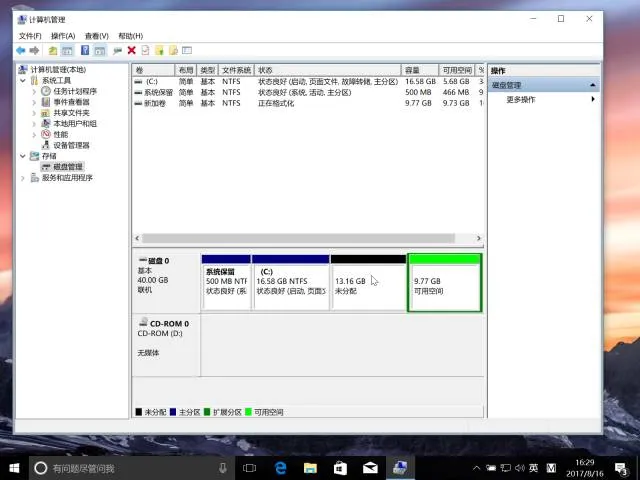Screen dimensions: 640x480
Task: Sort by the 状态 column header
Action: point(328,70)
